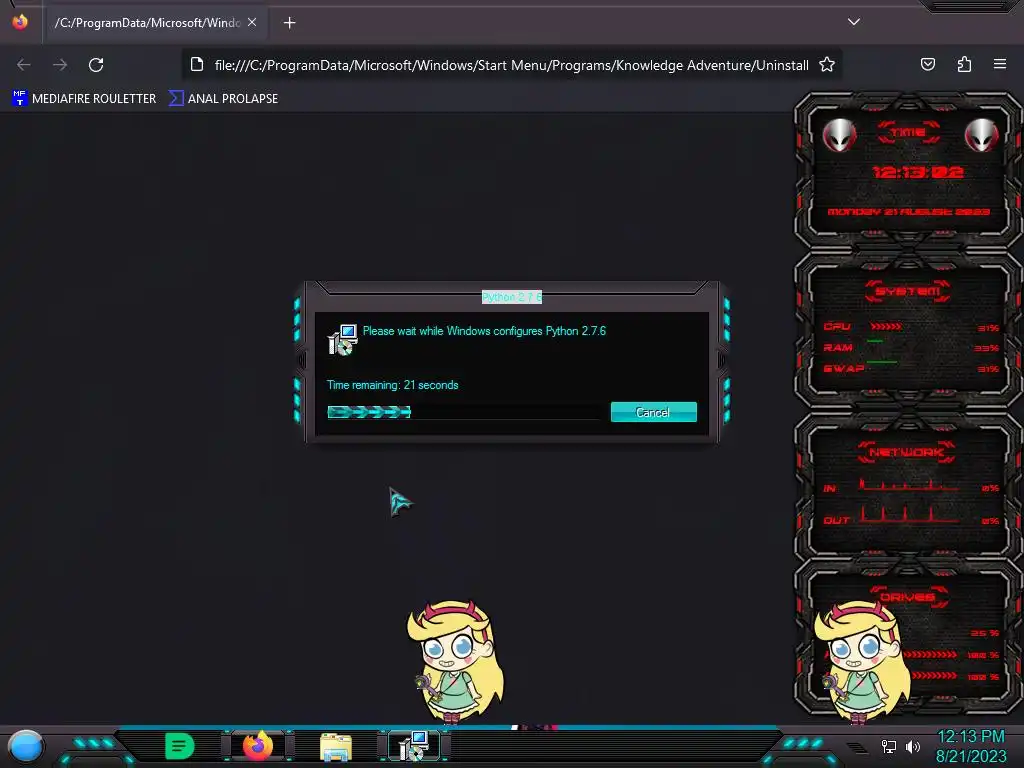Open the network tray icon
Screen dimensions: 1024x768
[x=889, y=746]
